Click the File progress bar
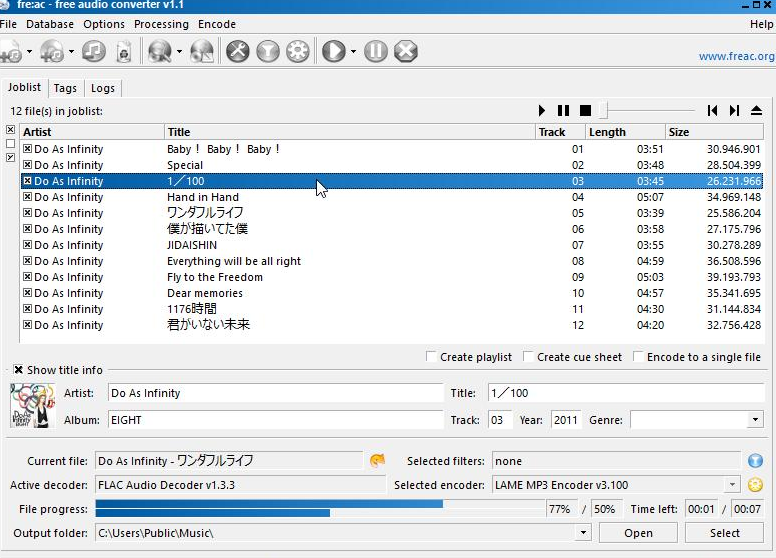 320,509
